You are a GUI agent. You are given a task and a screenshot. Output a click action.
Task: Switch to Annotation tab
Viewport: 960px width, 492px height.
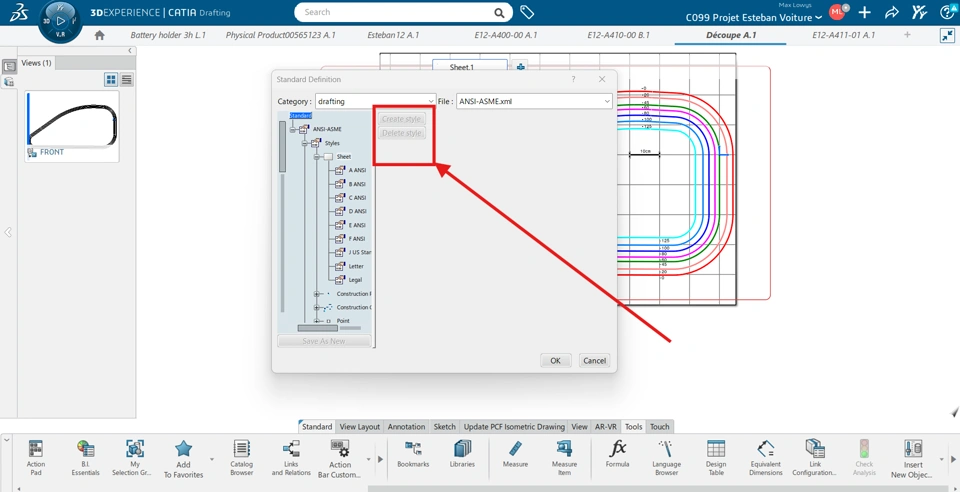[407, 427]
